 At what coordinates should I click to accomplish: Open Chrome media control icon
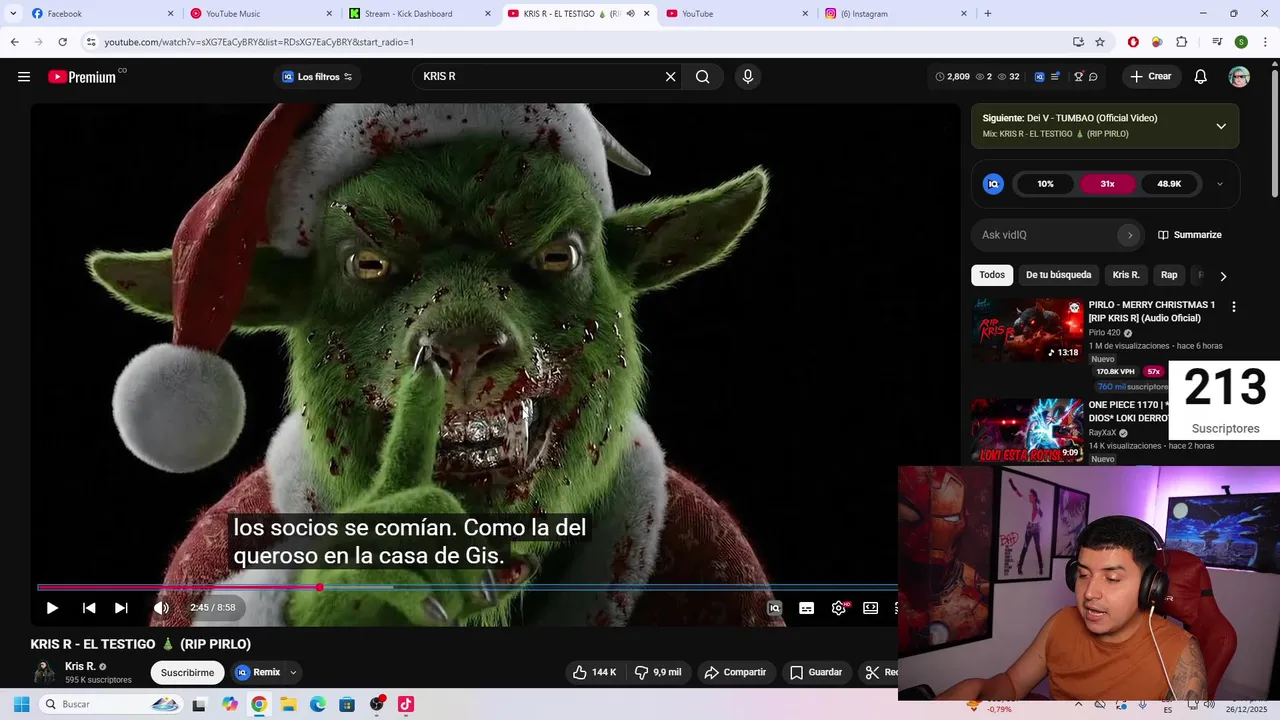(x=1217, y=42)
